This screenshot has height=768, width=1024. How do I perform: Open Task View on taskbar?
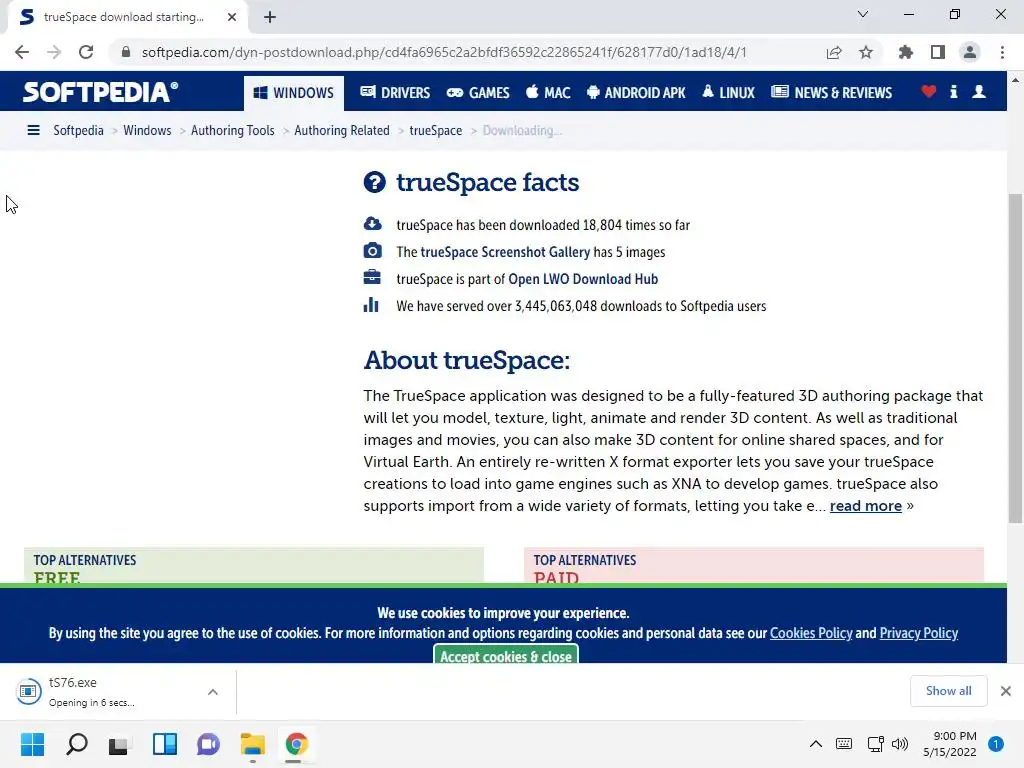[120, 744]
